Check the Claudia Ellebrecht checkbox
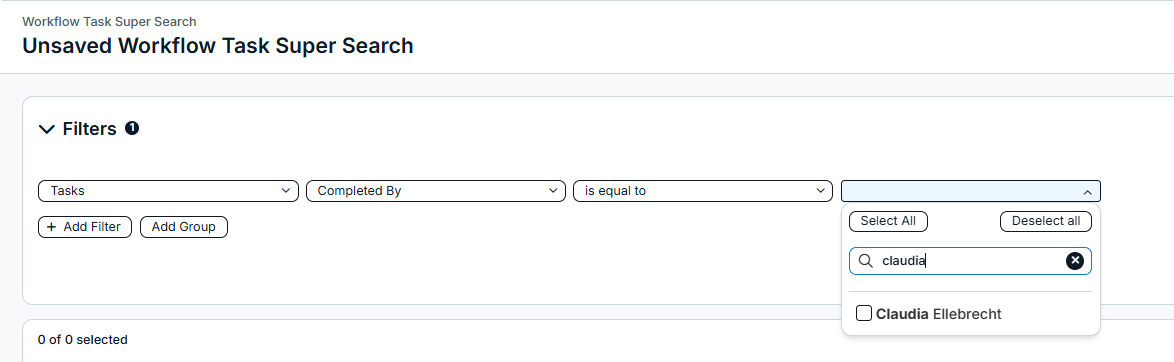The image size is (1174, 362). [864, 313]
